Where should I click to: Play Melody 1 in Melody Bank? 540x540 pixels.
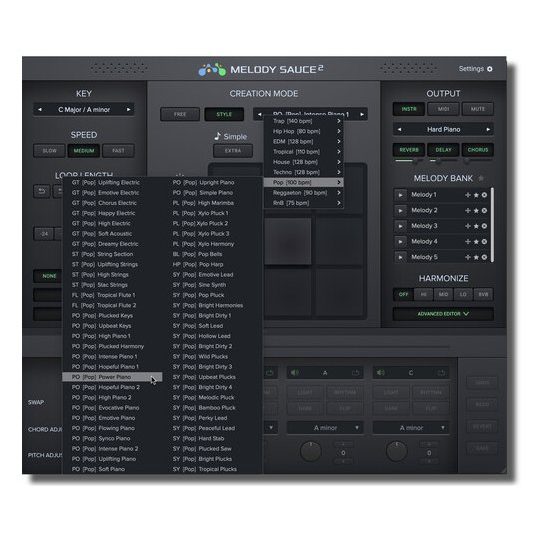[400, 195]
